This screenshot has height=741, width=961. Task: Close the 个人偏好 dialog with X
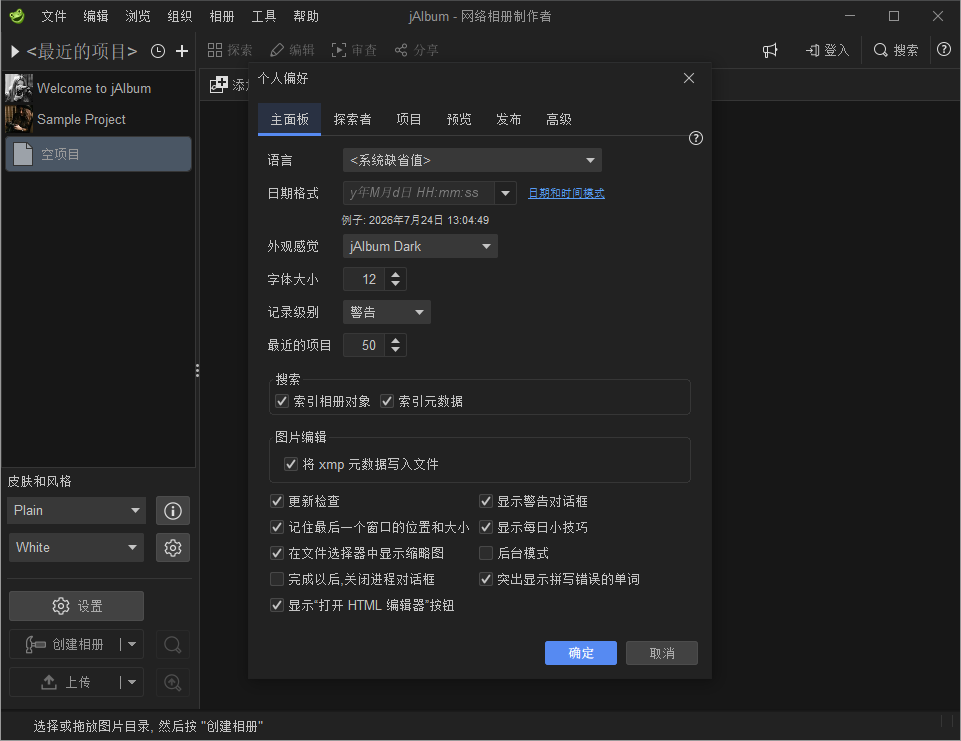click(x=689, y=78)
